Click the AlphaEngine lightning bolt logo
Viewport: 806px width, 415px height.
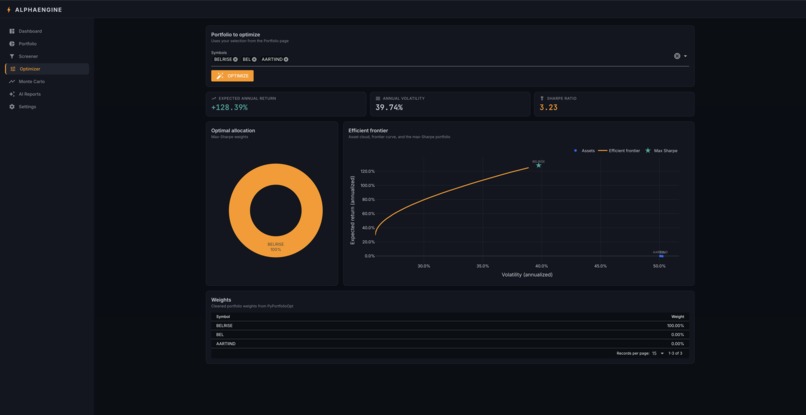point(8,10)
